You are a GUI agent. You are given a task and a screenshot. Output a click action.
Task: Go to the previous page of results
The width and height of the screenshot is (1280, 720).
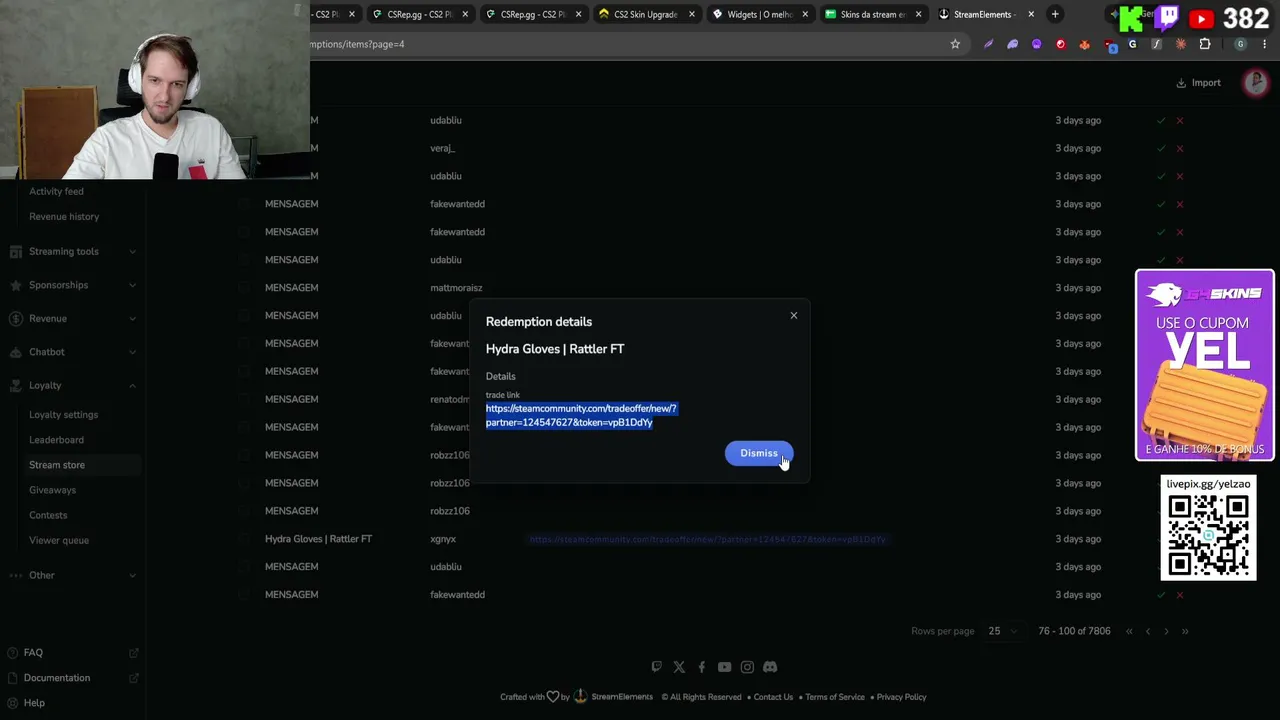pyautogui.click(x=1148, y=631)
